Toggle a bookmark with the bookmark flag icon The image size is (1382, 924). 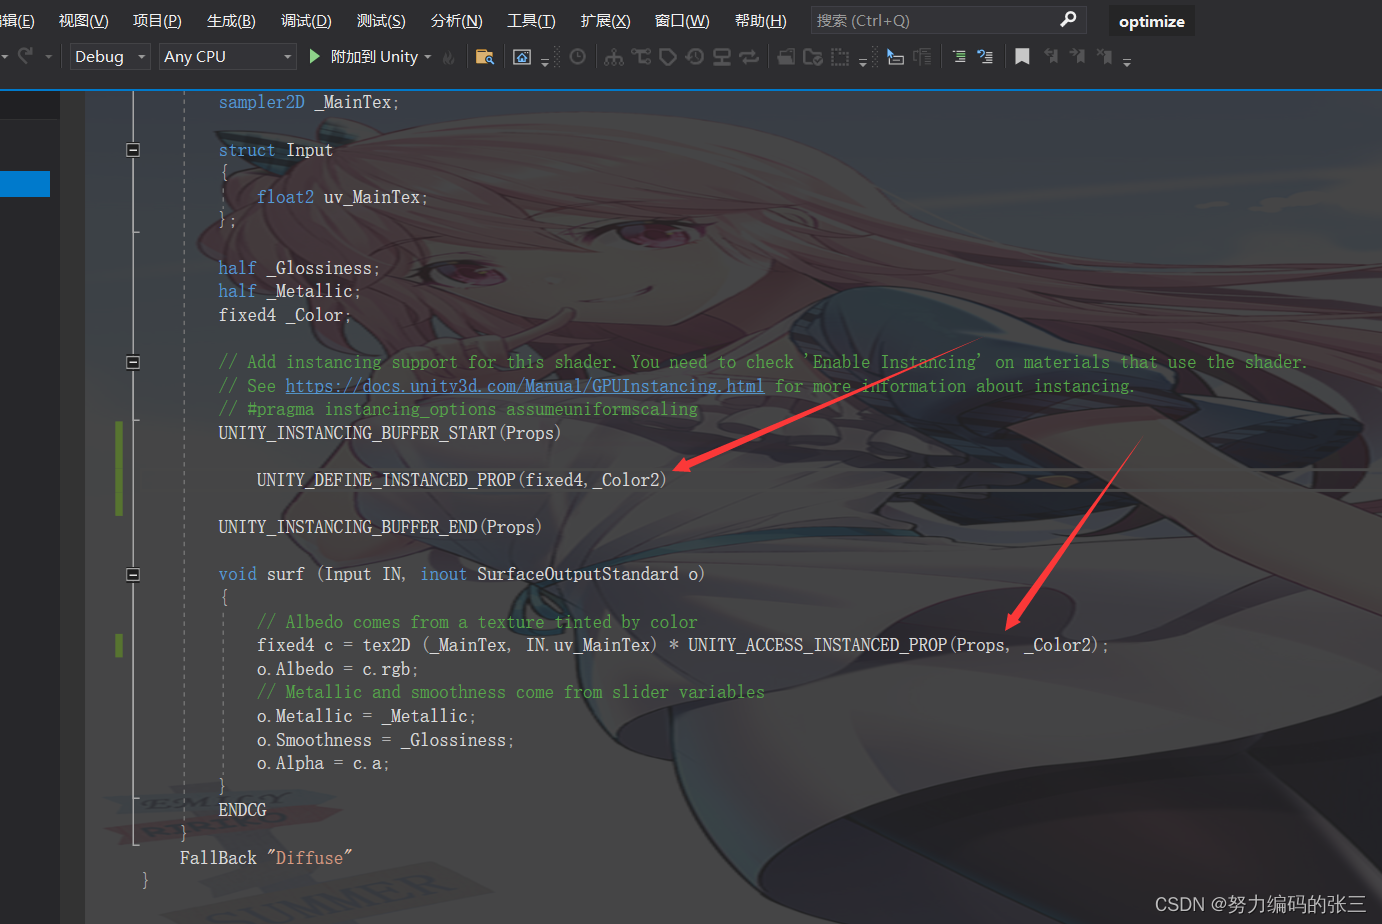coord(1022,57)
